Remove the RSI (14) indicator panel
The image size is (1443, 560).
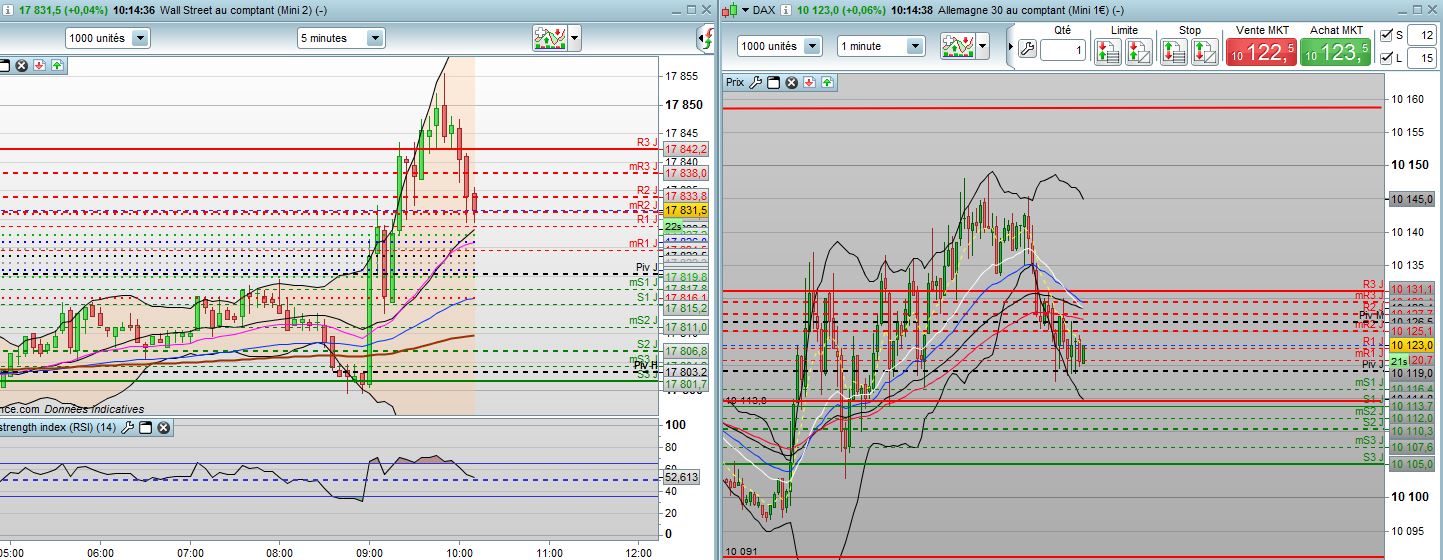coord(163,427)
